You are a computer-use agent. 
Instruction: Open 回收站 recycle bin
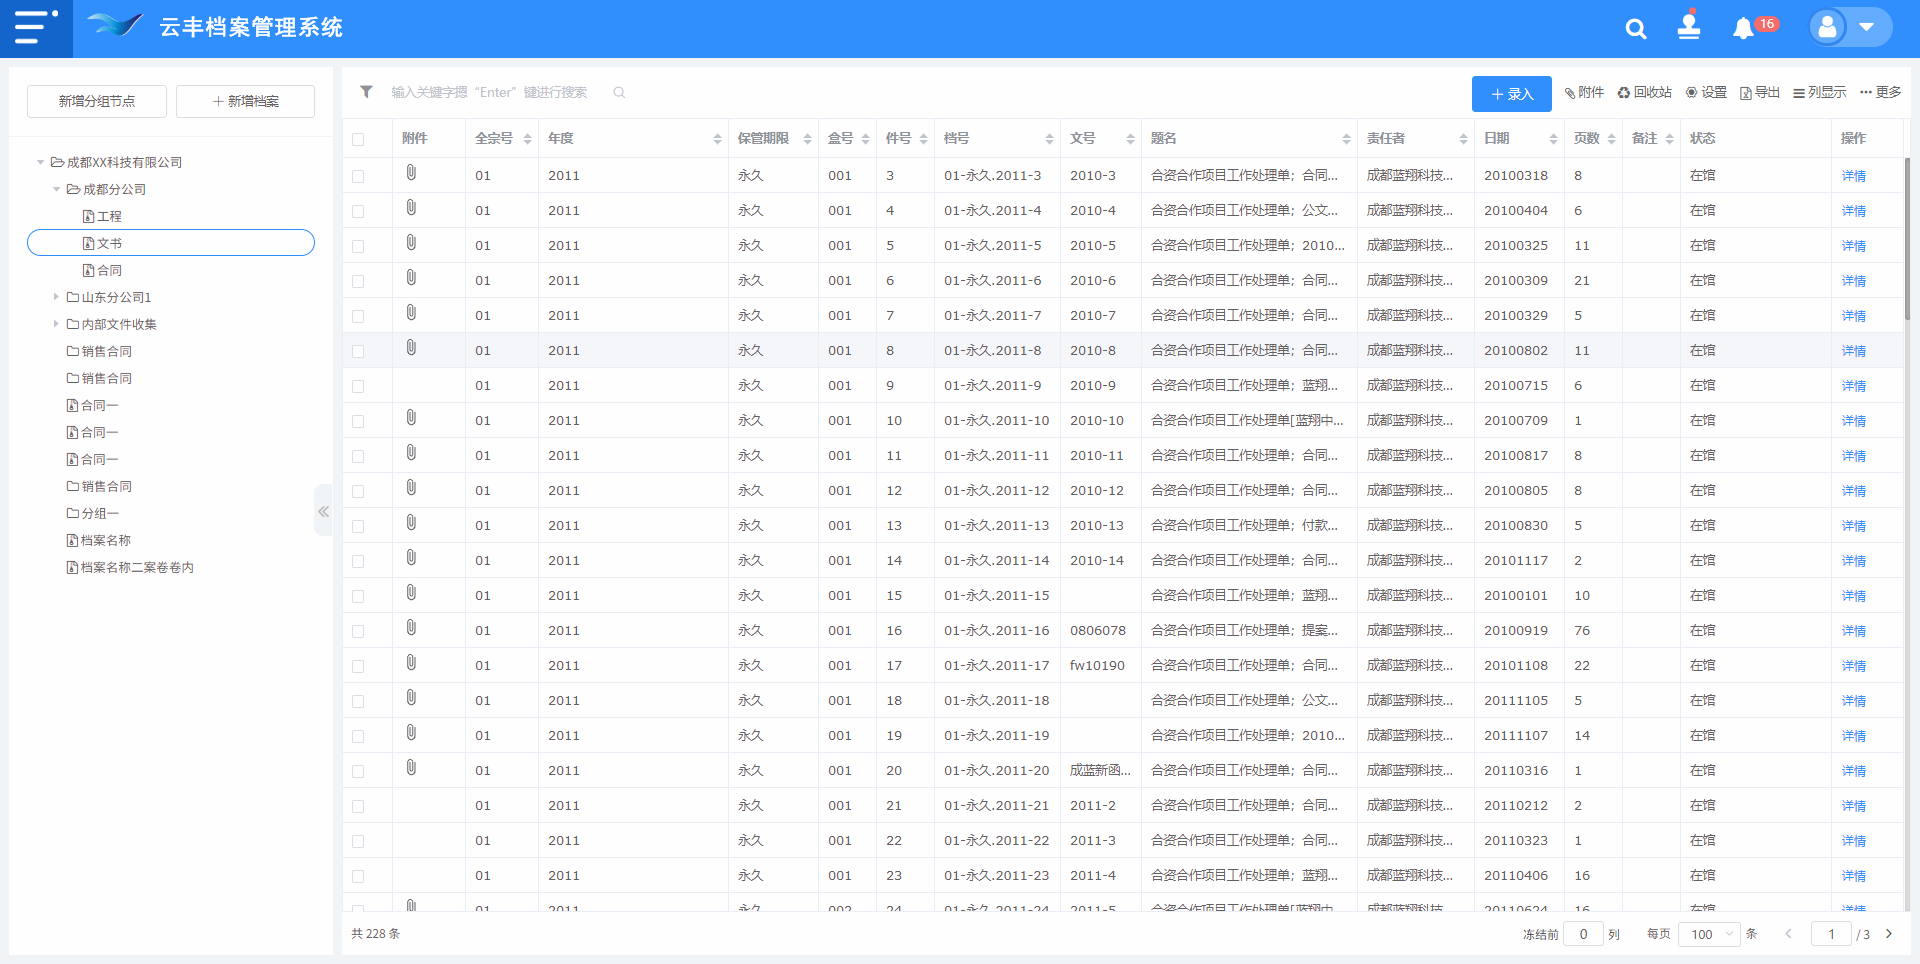[x=1645, y=92]
